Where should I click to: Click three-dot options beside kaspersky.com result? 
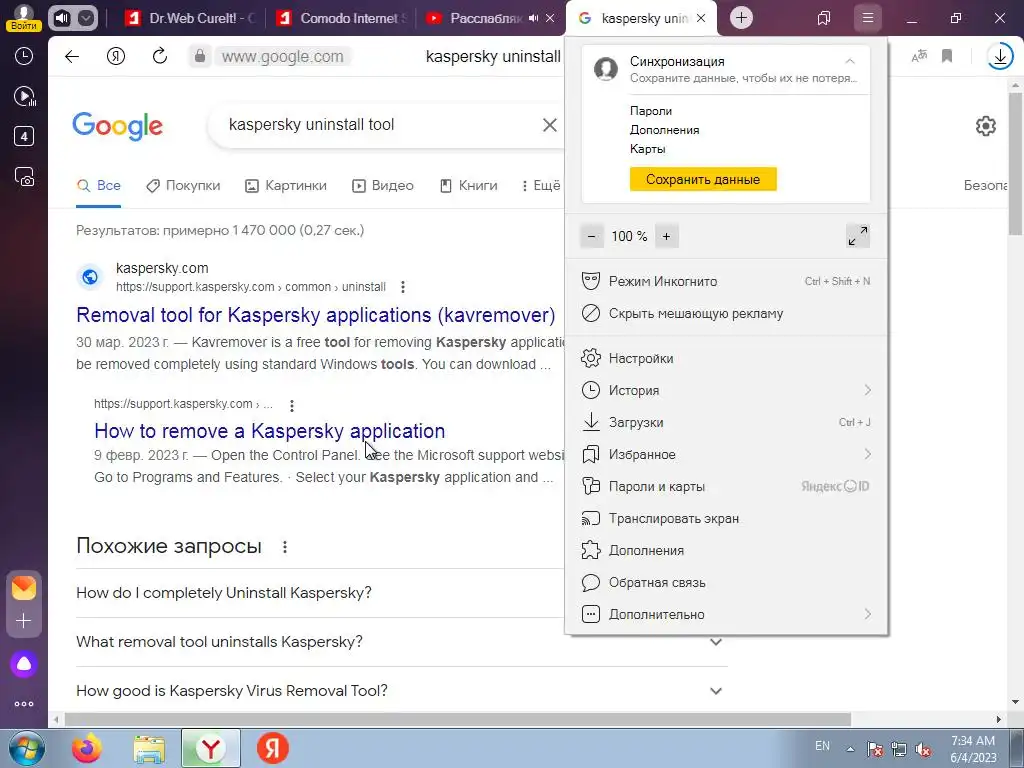(x=403, y=287)
